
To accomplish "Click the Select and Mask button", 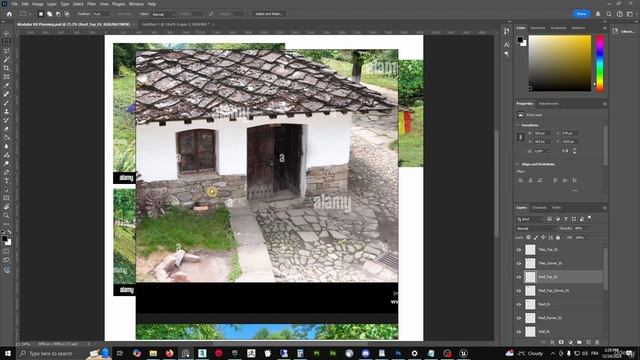I will [268, 14].
